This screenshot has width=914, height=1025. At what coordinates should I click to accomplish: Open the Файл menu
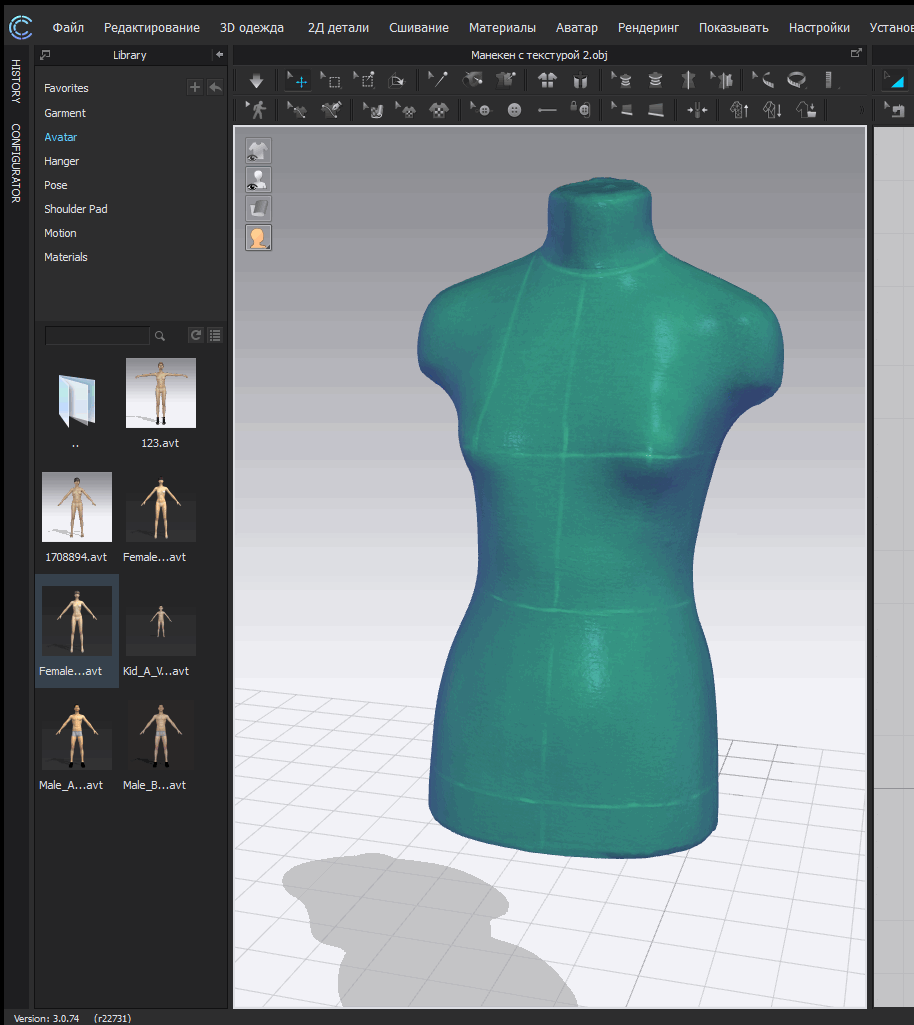click(x=68, y=28)
